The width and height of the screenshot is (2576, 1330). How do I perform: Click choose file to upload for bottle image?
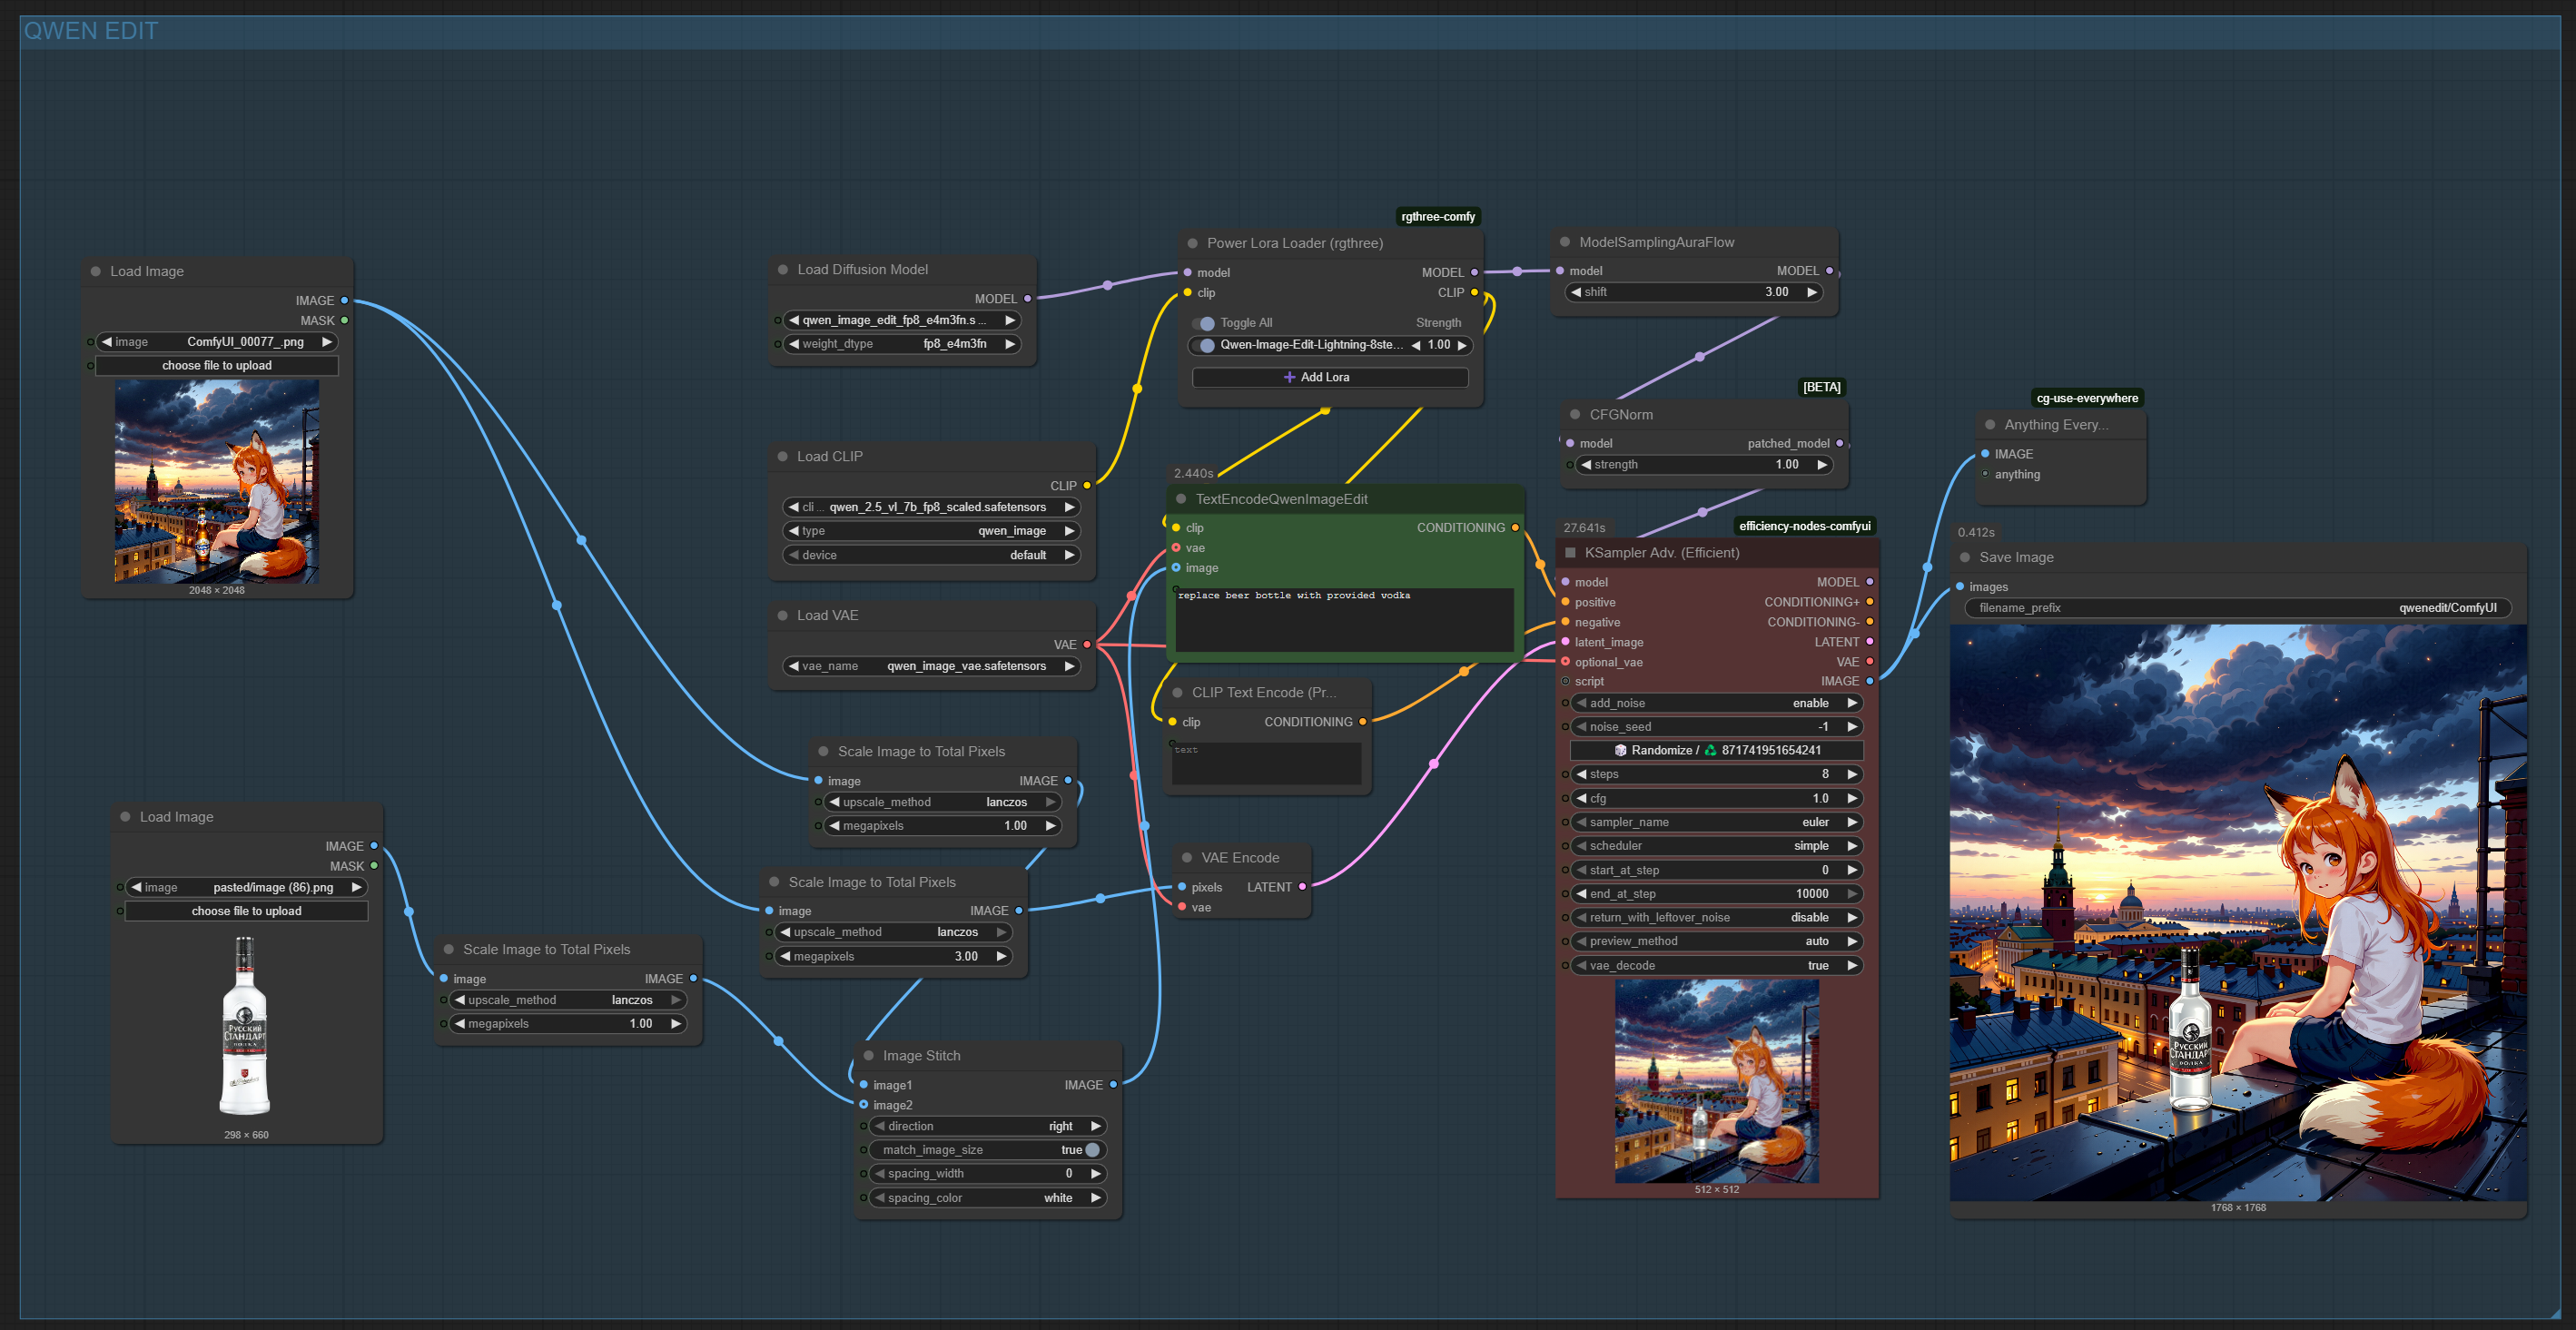(x=246, y=911)
